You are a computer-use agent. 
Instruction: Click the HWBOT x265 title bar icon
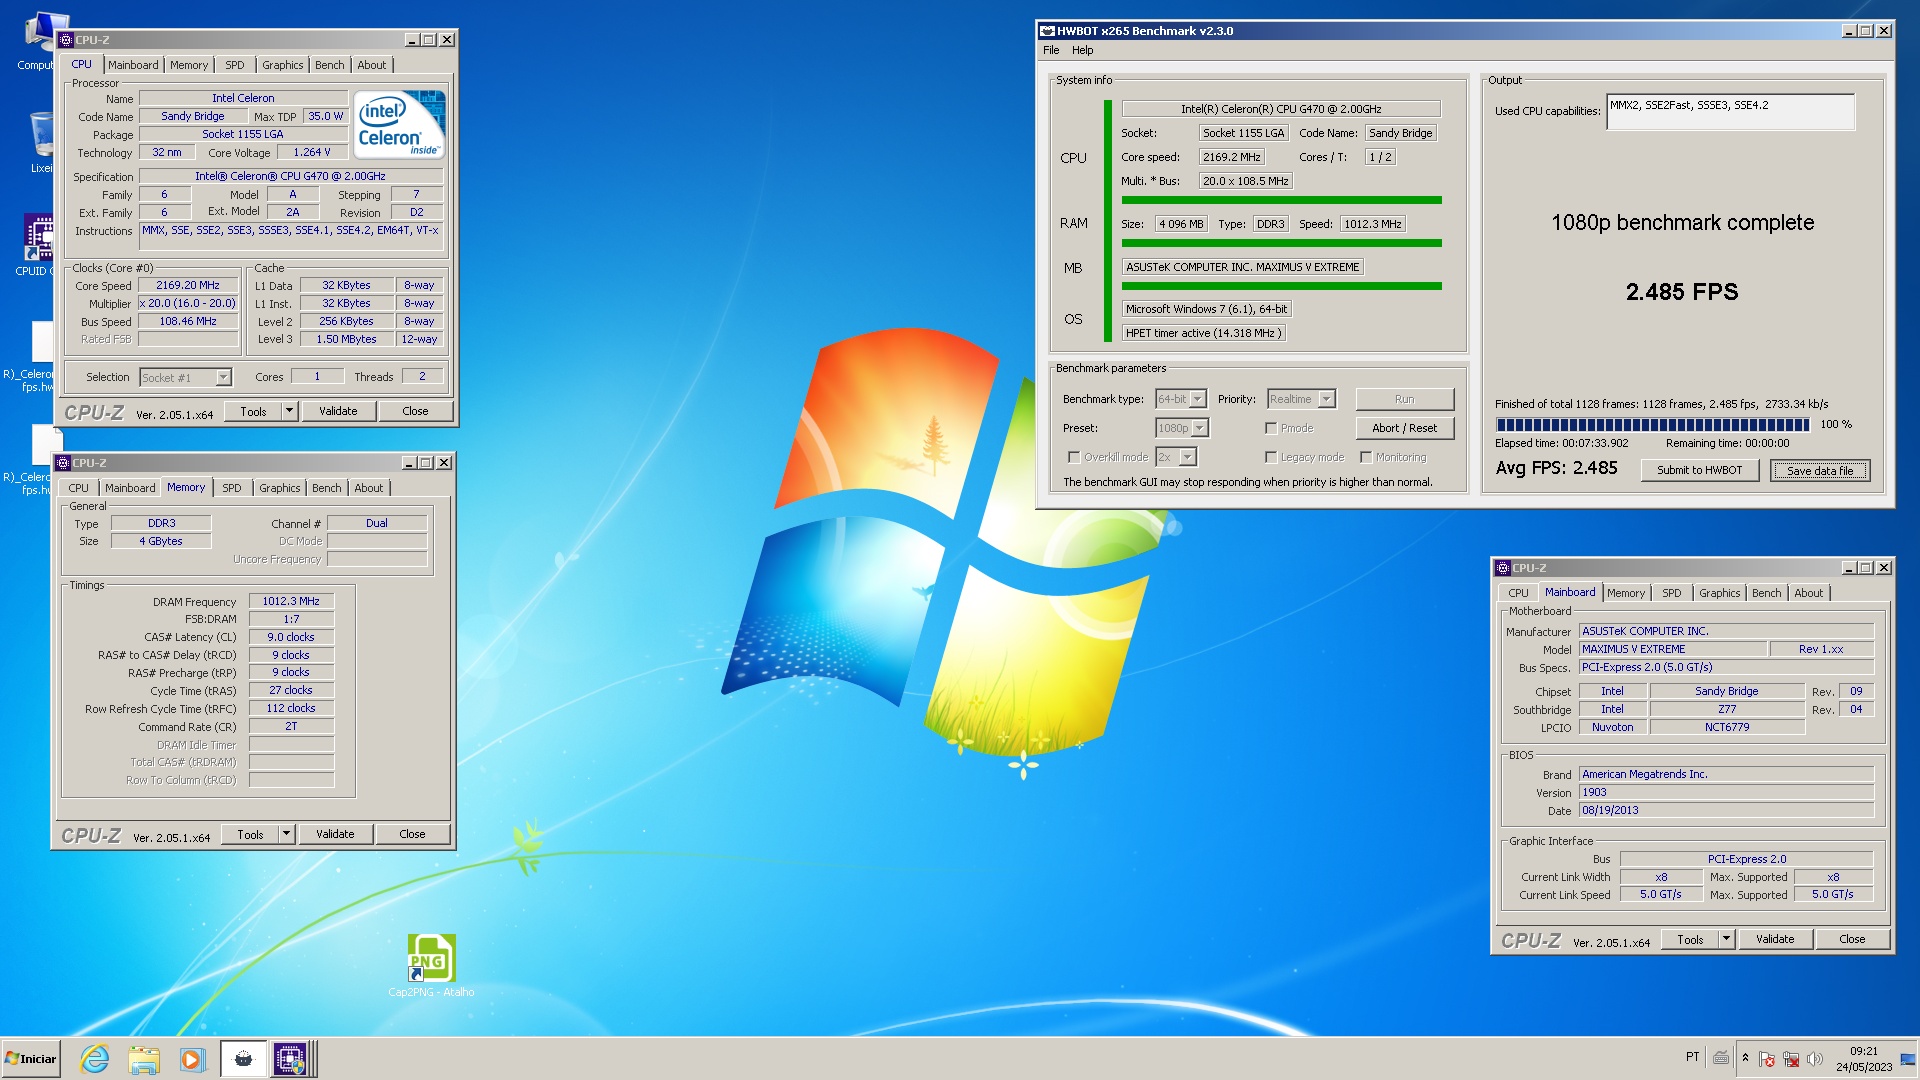[1047, 31]
